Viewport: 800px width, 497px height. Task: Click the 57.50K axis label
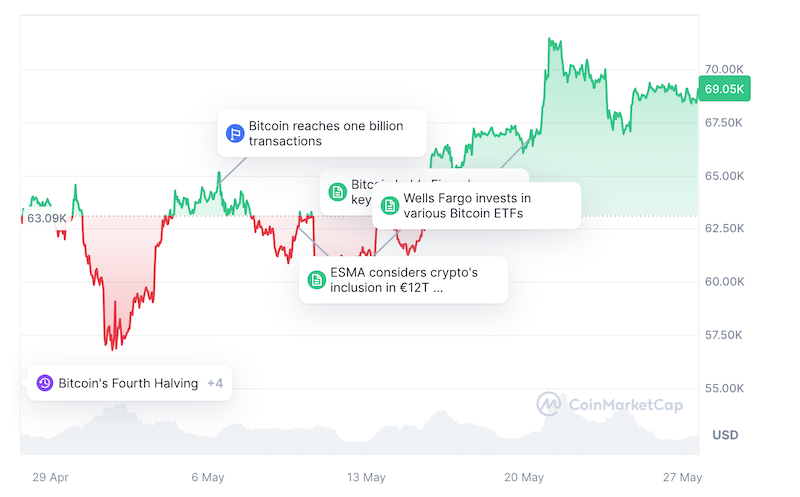[x=723, y=335]
